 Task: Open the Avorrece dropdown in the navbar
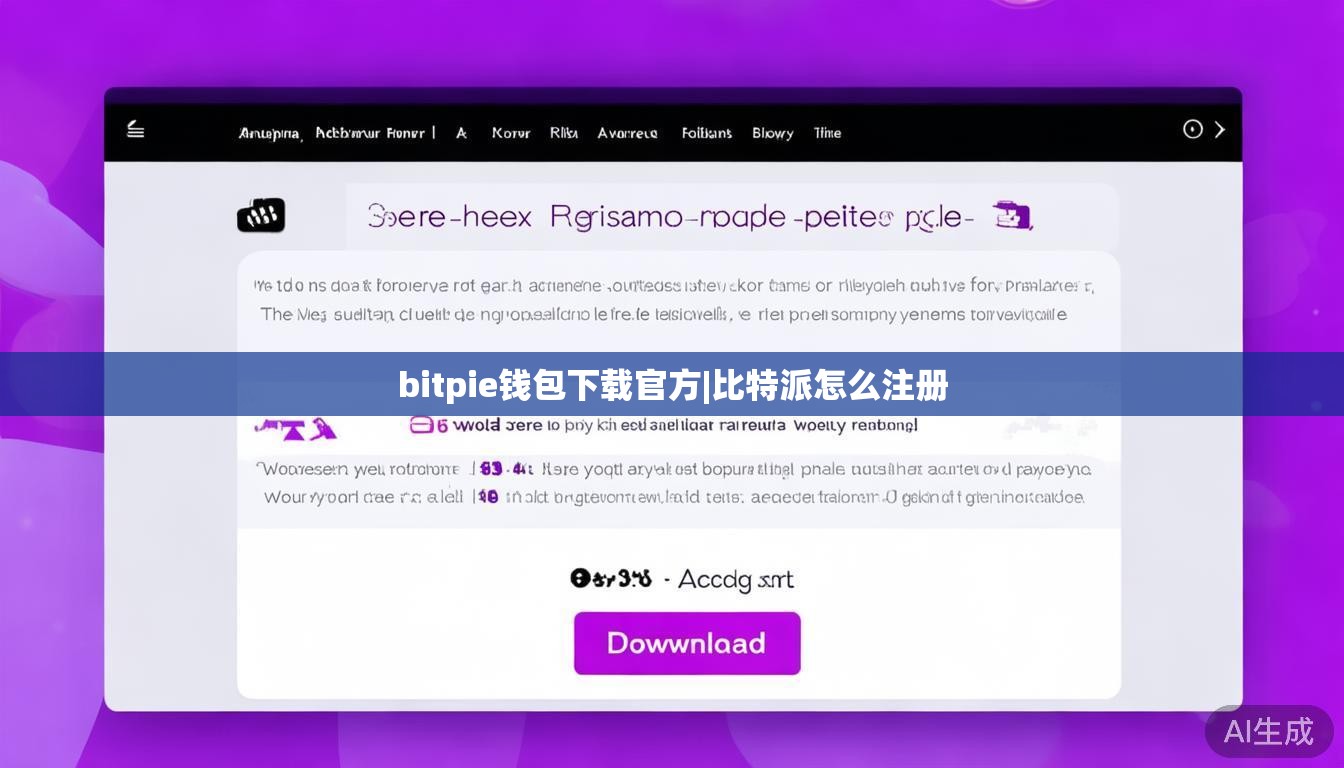(x=628, y=133)
